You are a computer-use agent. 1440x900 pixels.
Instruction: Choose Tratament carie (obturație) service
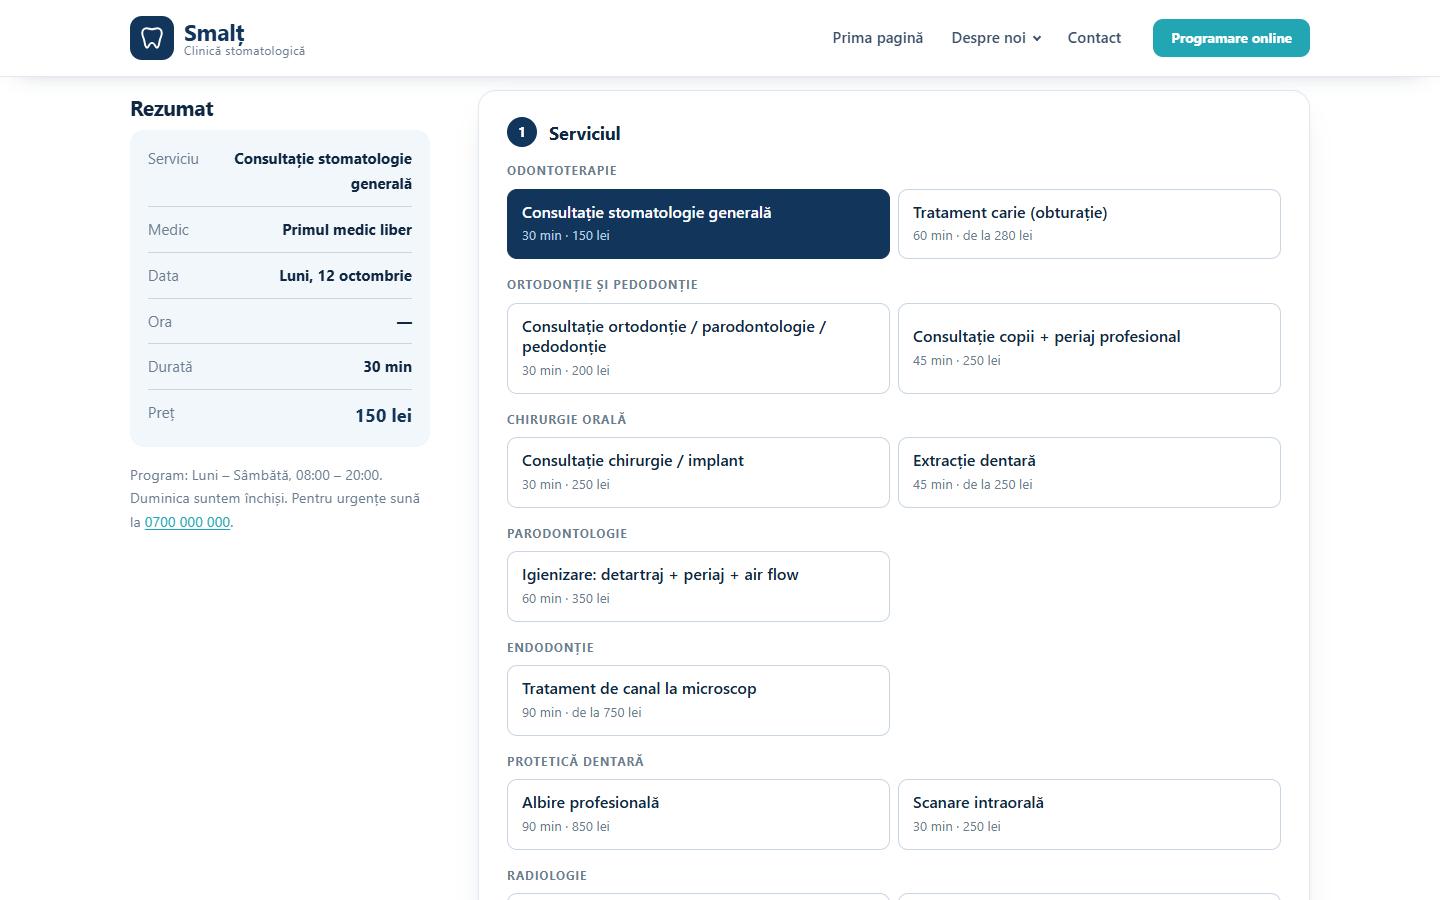[1089, 224]
